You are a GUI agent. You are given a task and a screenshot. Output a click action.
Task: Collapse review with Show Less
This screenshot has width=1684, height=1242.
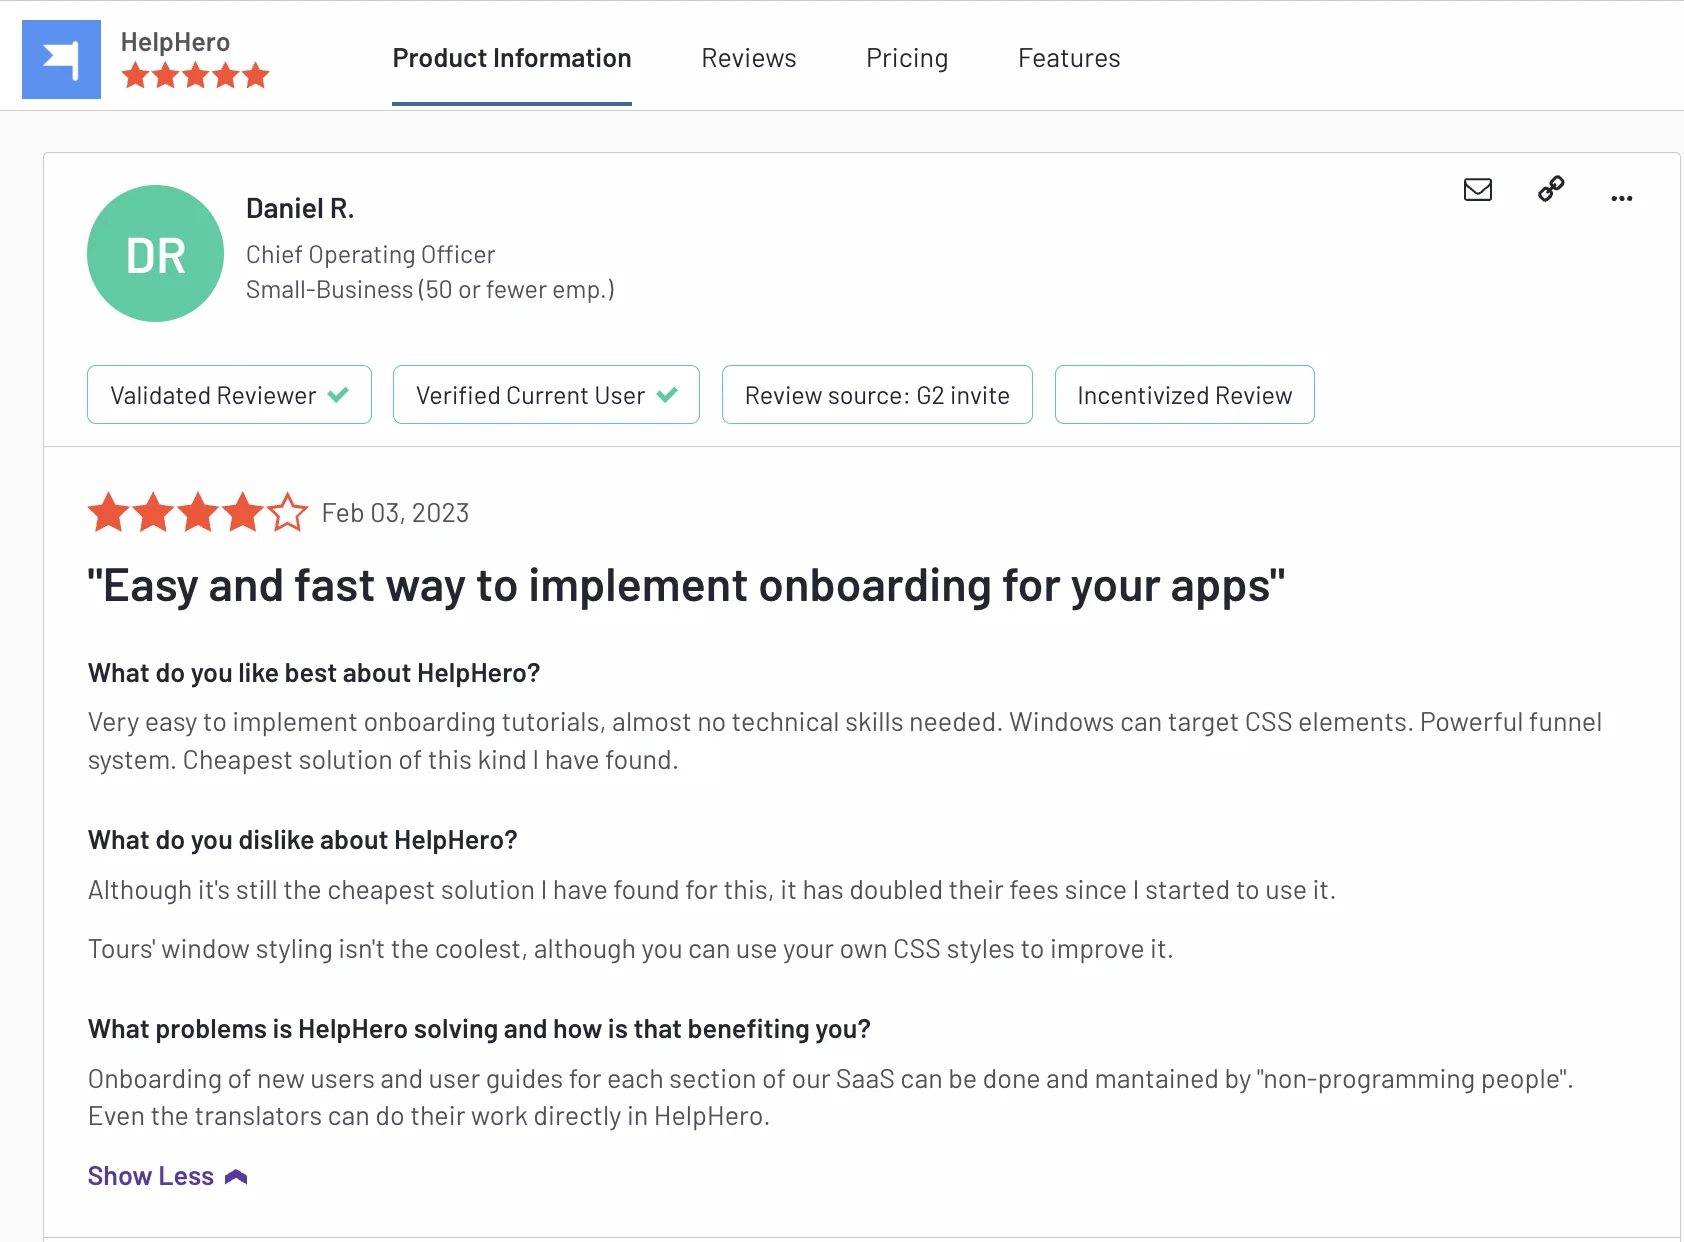[x=151, y=1176]
